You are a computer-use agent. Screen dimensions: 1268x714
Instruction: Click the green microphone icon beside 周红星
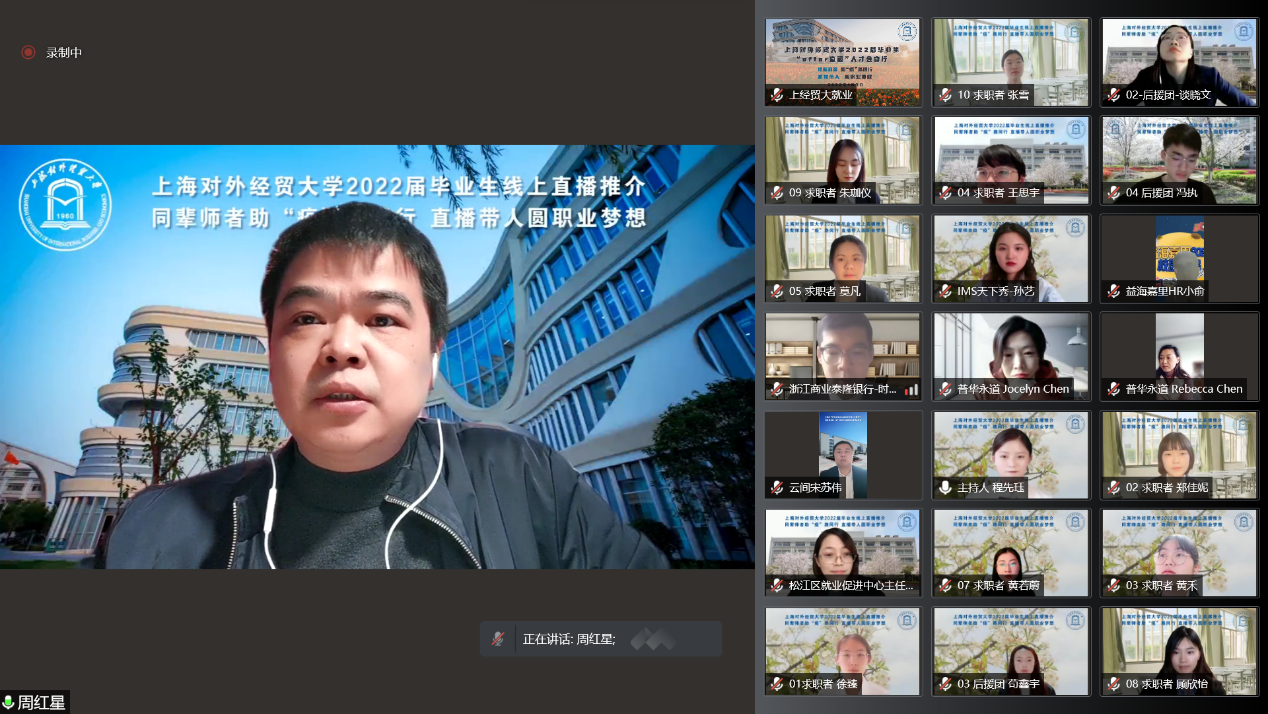[8, 703]
